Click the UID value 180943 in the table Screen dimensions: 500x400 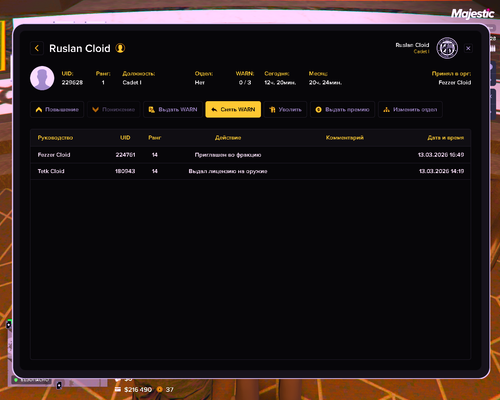coord(125,171)
